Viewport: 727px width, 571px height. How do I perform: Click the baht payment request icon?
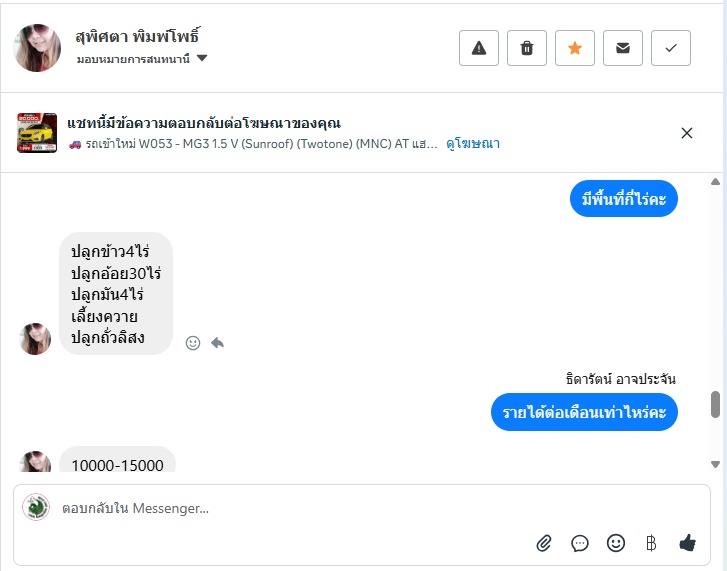coord(651,543)
